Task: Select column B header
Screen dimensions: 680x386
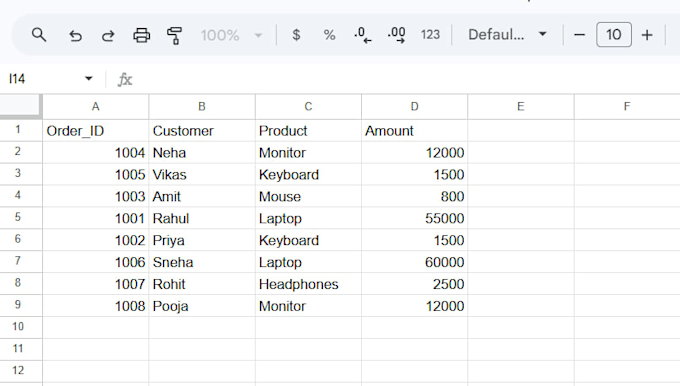Action: point(202,107)
